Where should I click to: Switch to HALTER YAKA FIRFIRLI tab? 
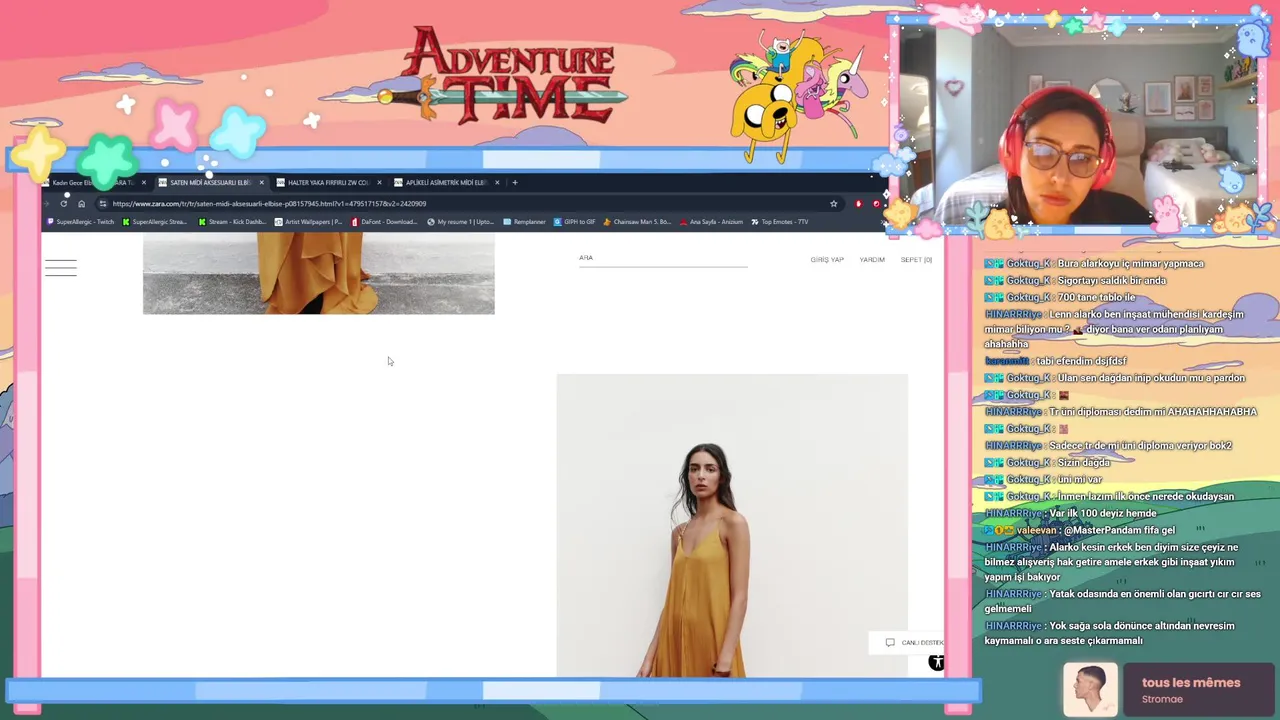pos(326,183)
